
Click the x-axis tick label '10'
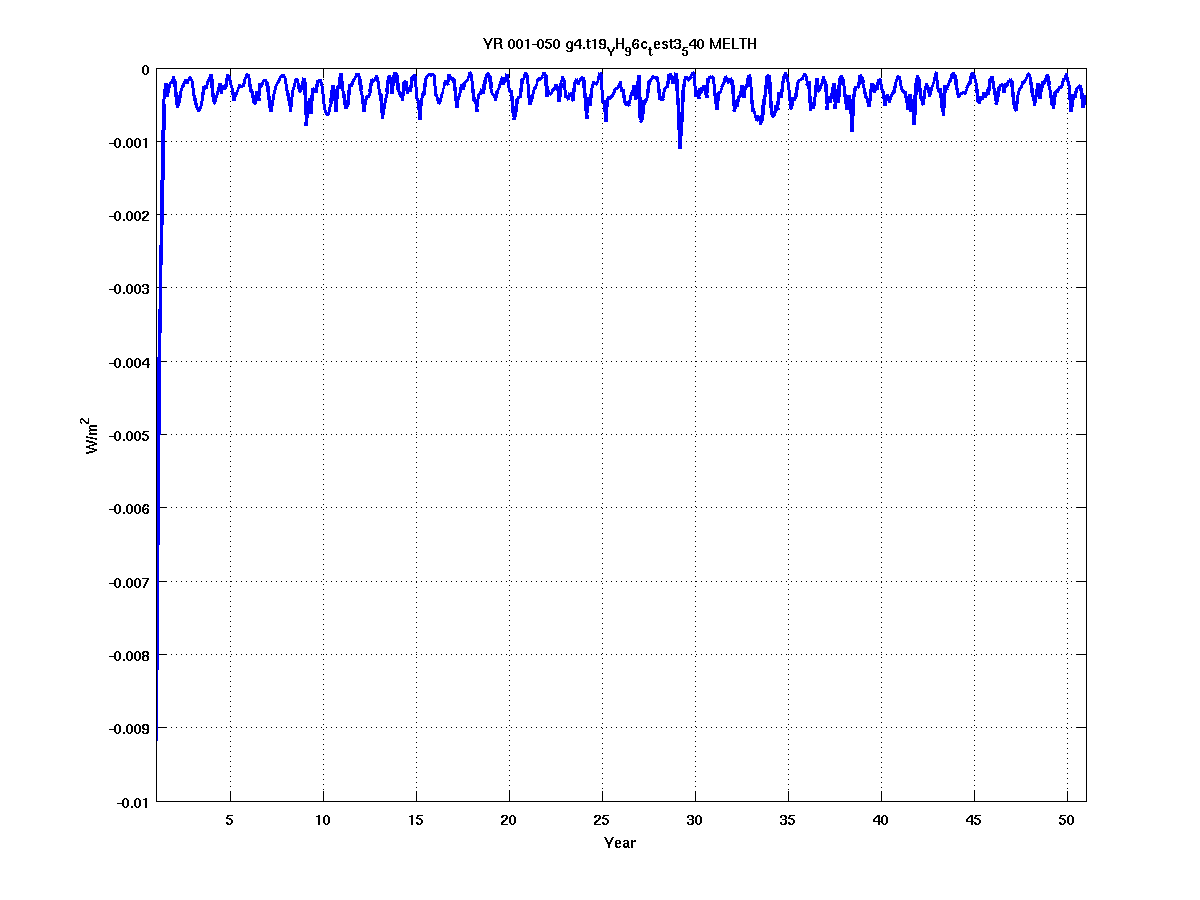click(323, 820)
